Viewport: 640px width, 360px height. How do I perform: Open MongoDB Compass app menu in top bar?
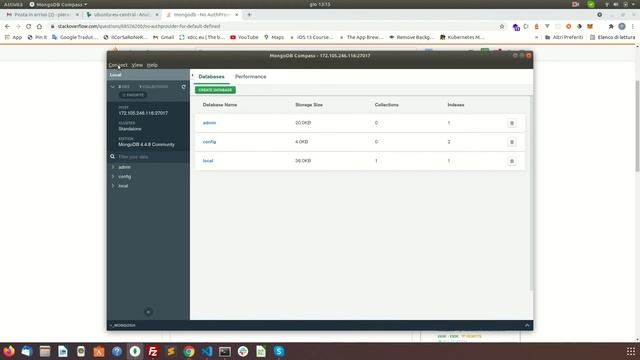(58, 4)
